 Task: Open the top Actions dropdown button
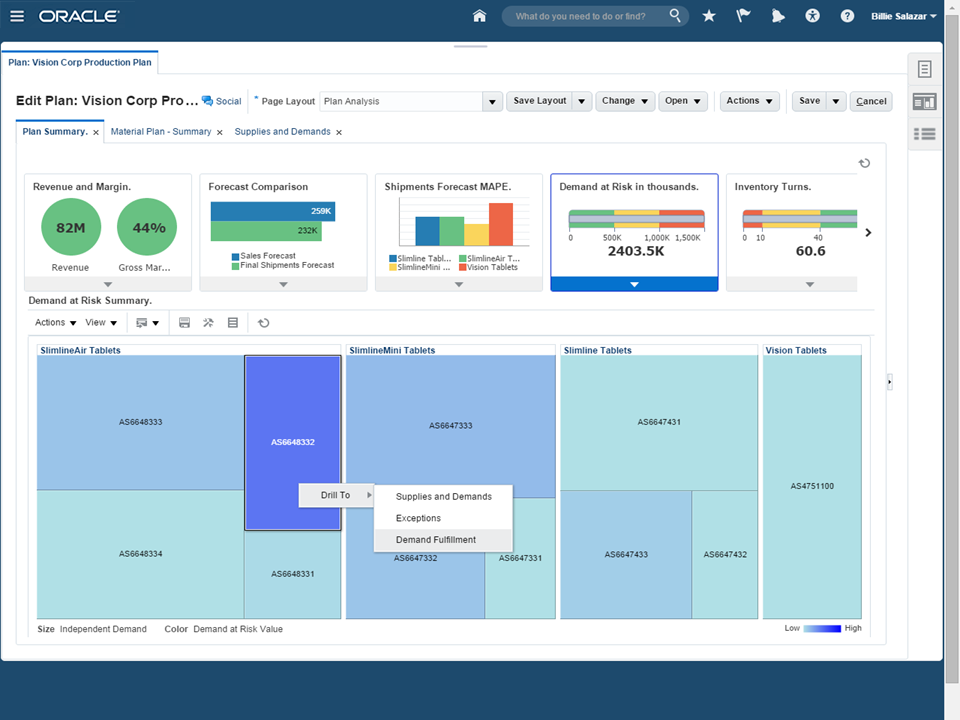(x=749, y=101)
